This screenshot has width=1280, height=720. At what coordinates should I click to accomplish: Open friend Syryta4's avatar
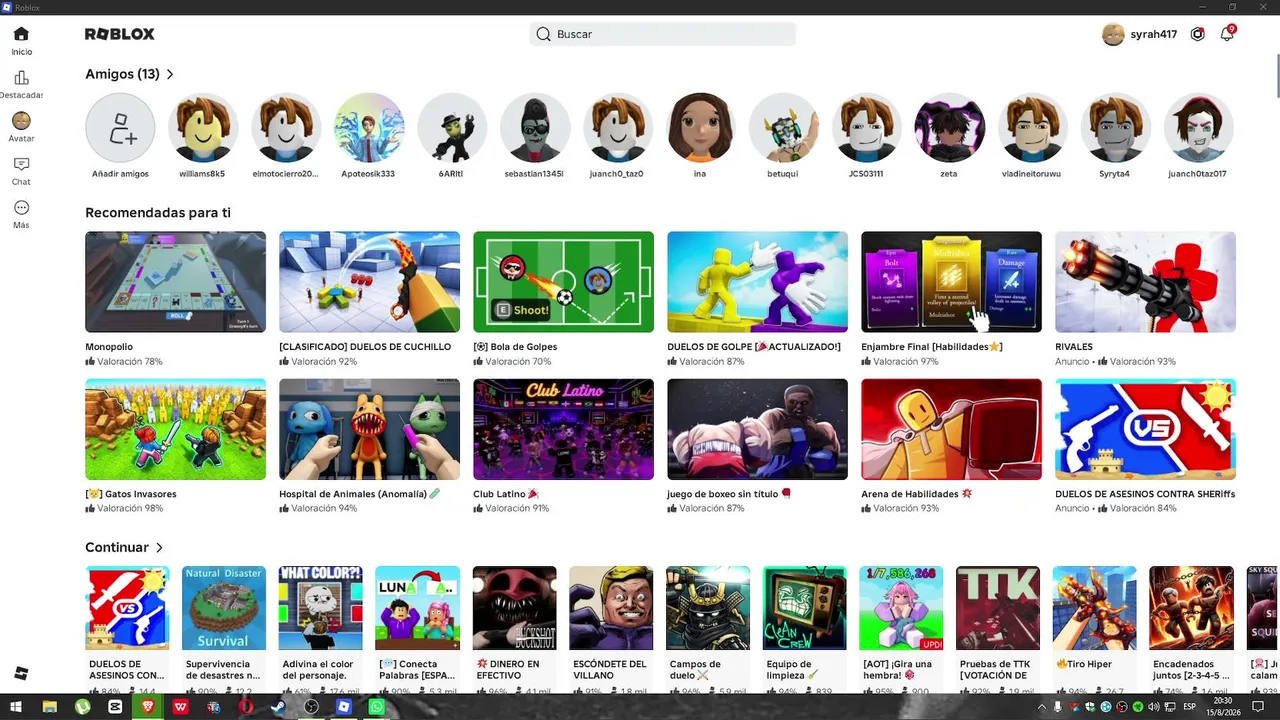tap(1115, 128)
